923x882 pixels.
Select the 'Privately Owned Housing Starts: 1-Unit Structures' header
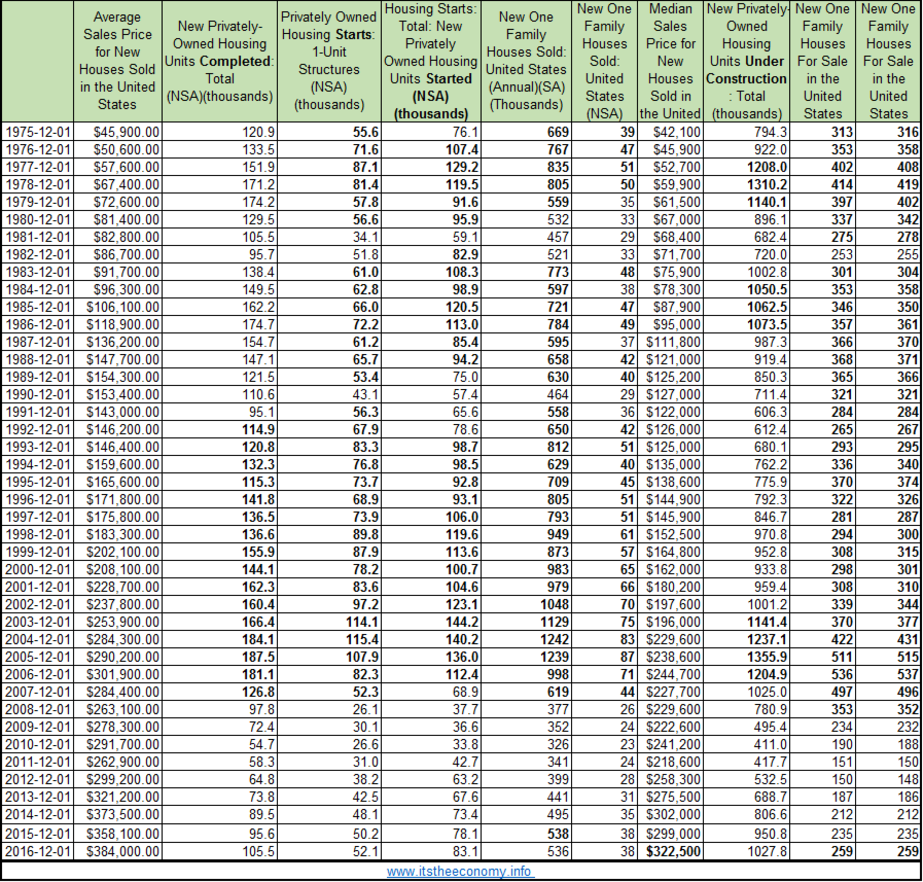point(328,61)
